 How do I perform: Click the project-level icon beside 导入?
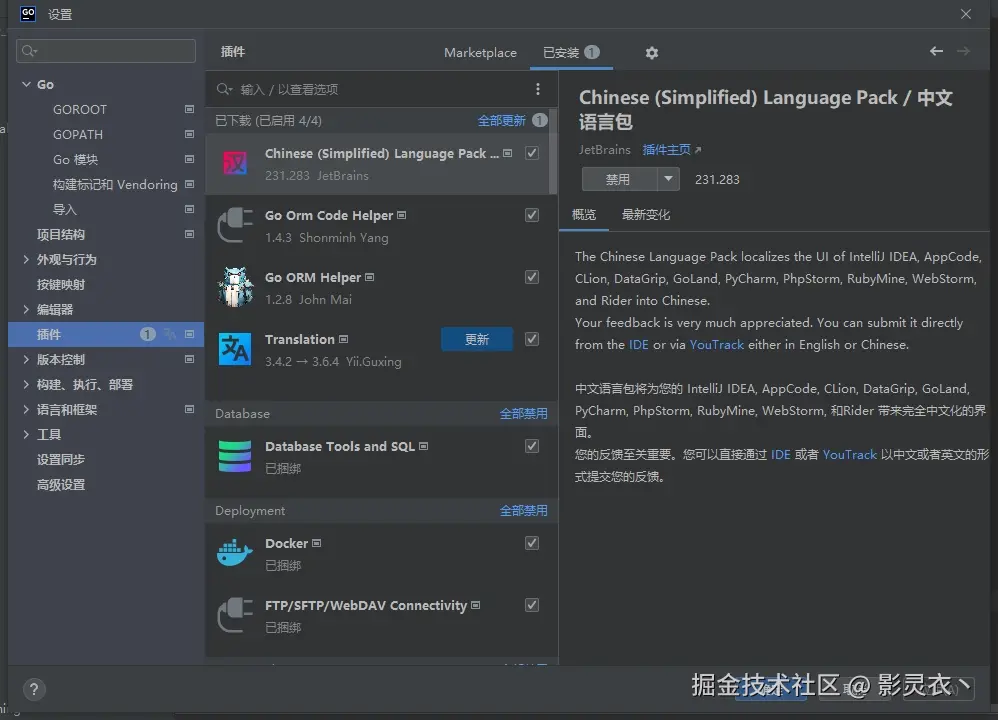(189, 209)
